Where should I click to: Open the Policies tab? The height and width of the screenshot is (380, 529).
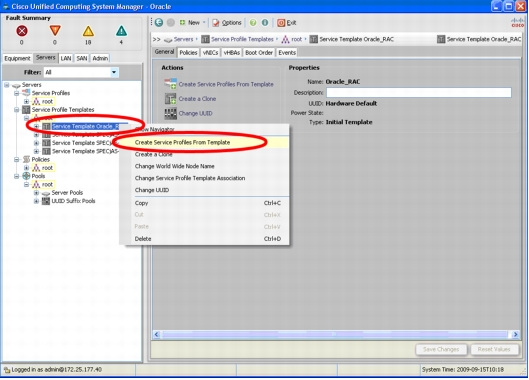click(x=188, y=53)
